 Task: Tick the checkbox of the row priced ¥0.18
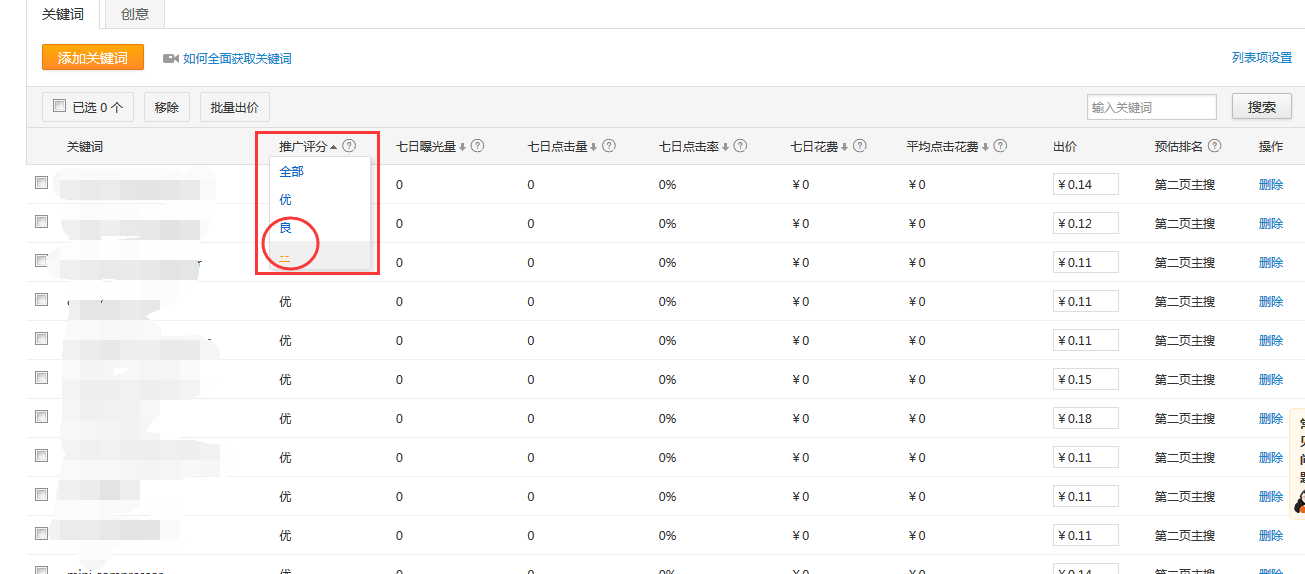pos(41,417)
